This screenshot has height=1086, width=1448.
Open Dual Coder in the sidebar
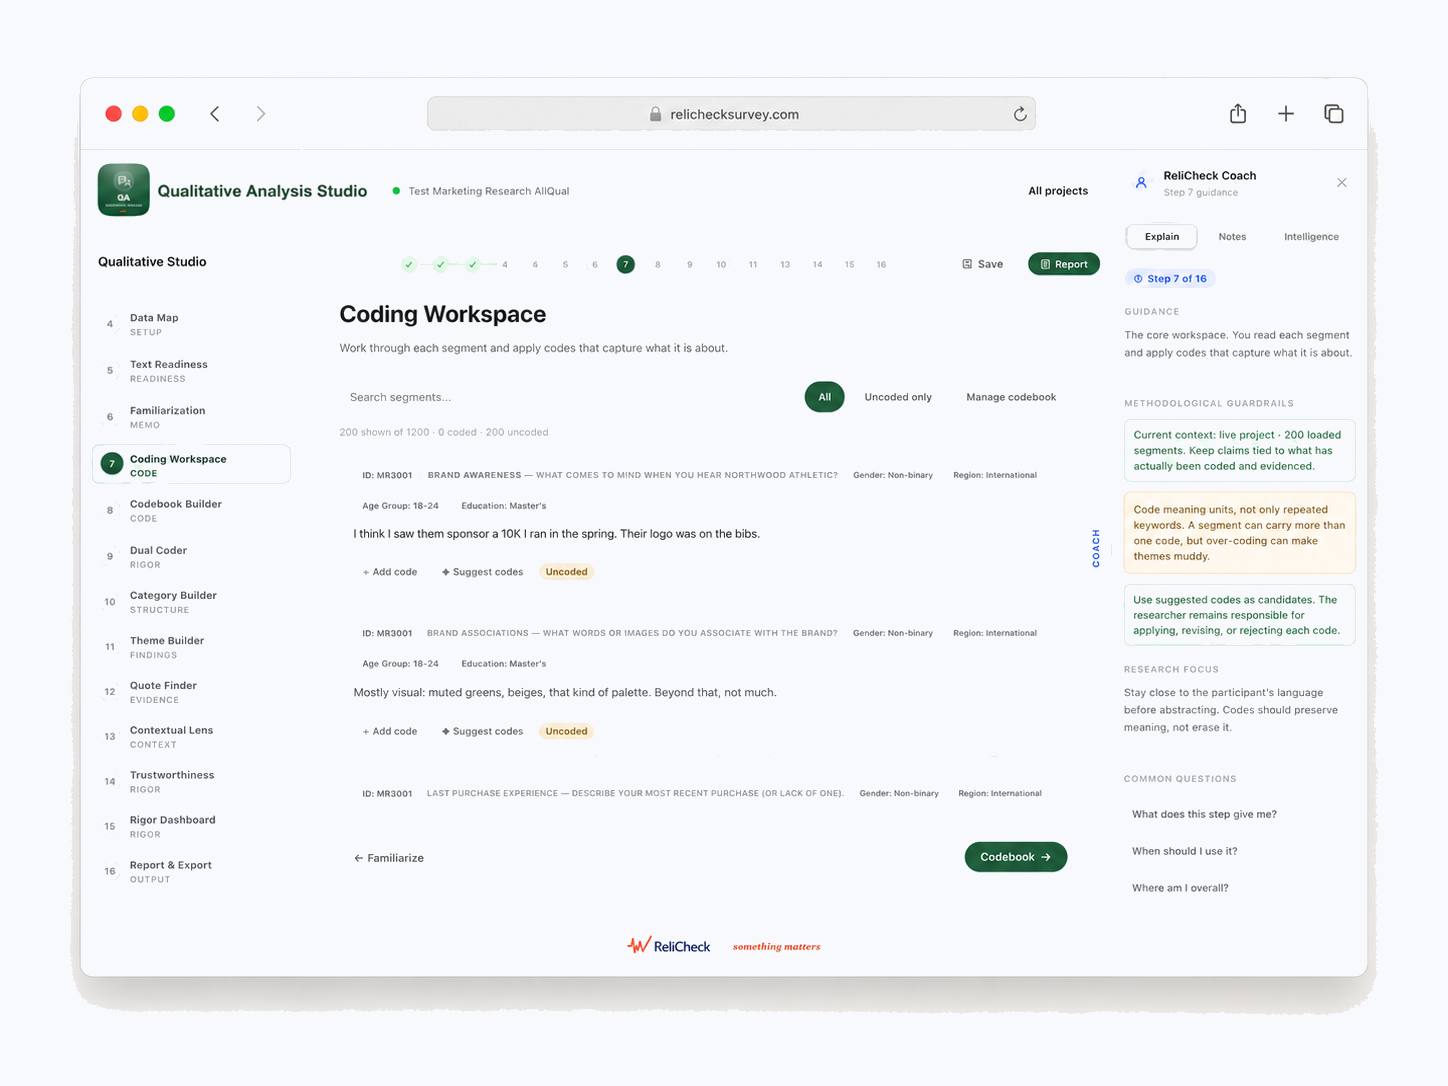tap(191, 557)
